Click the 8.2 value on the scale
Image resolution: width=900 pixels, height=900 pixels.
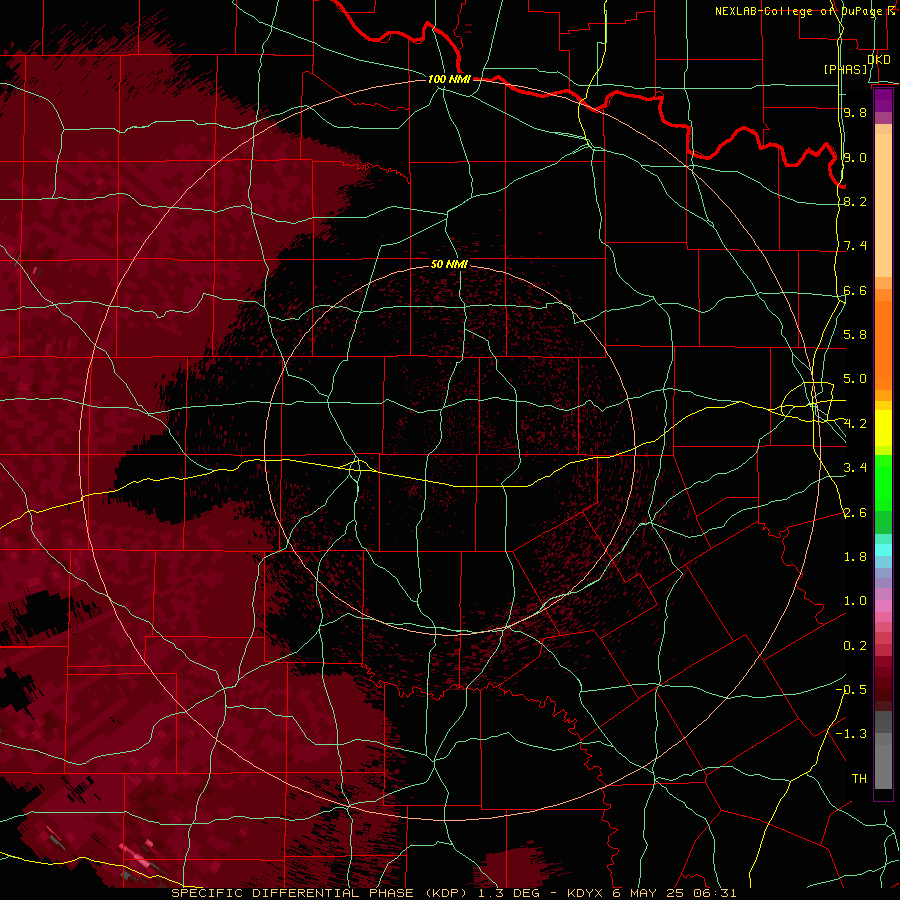point(855,201)
